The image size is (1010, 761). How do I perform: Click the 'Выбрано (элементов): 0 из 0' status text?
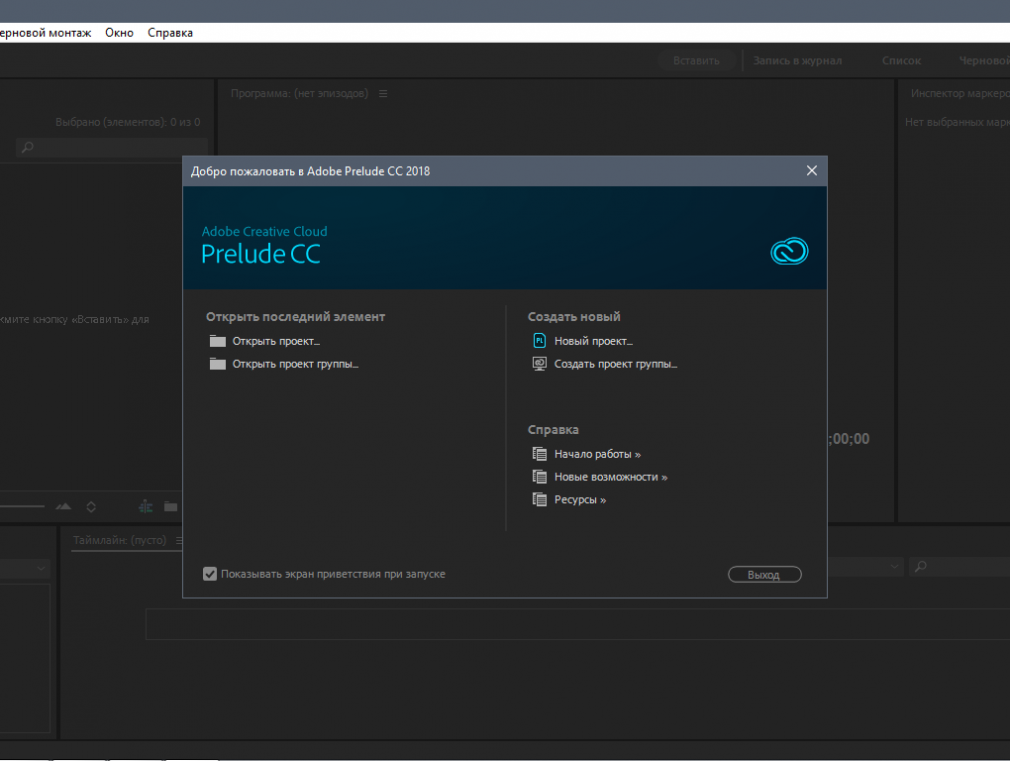pyautogui.click(x=128, y=122)
